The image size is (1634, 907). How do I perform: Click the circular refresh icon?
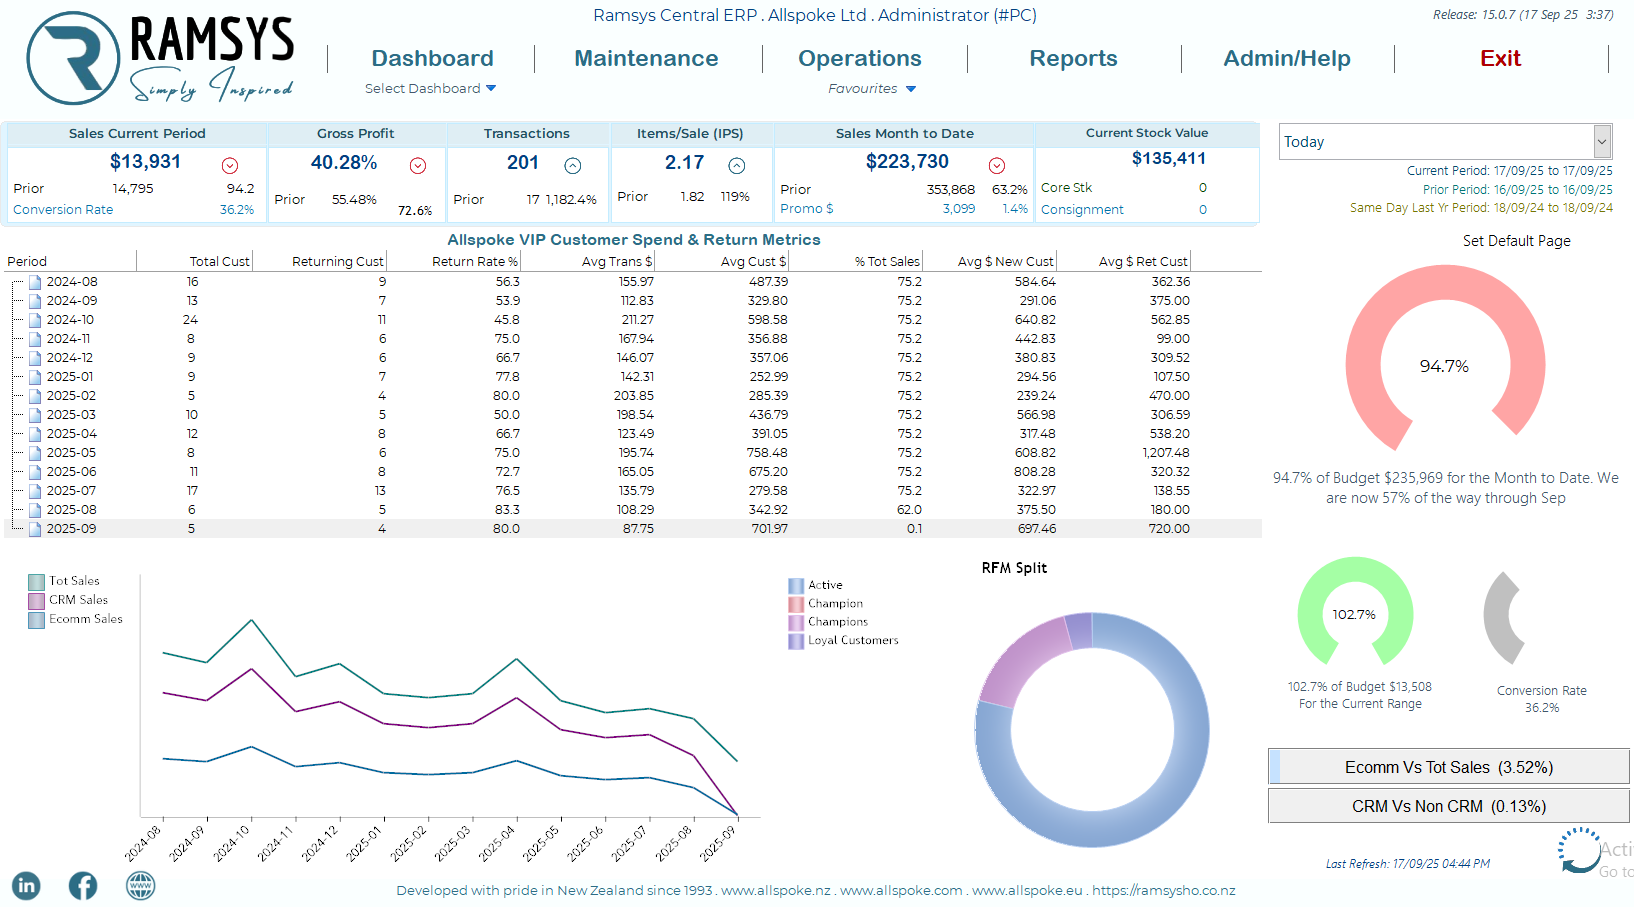(1579, 850)
